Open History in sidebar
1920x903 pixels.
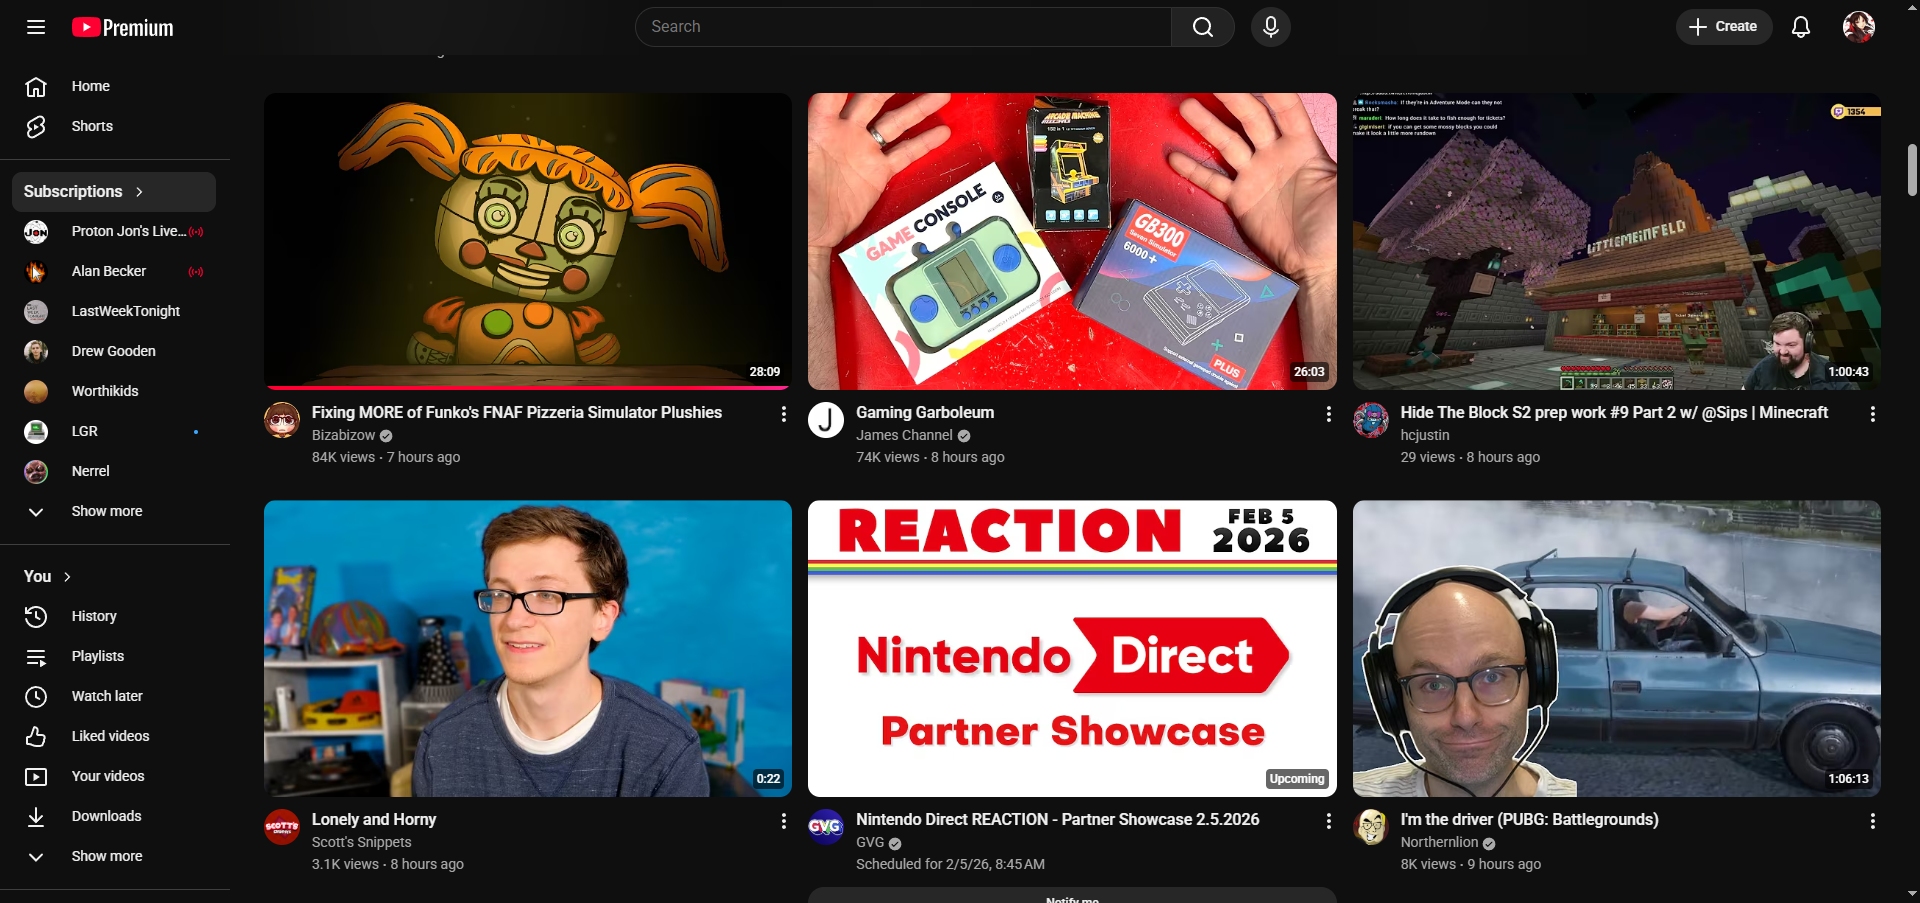click(94, 616)
